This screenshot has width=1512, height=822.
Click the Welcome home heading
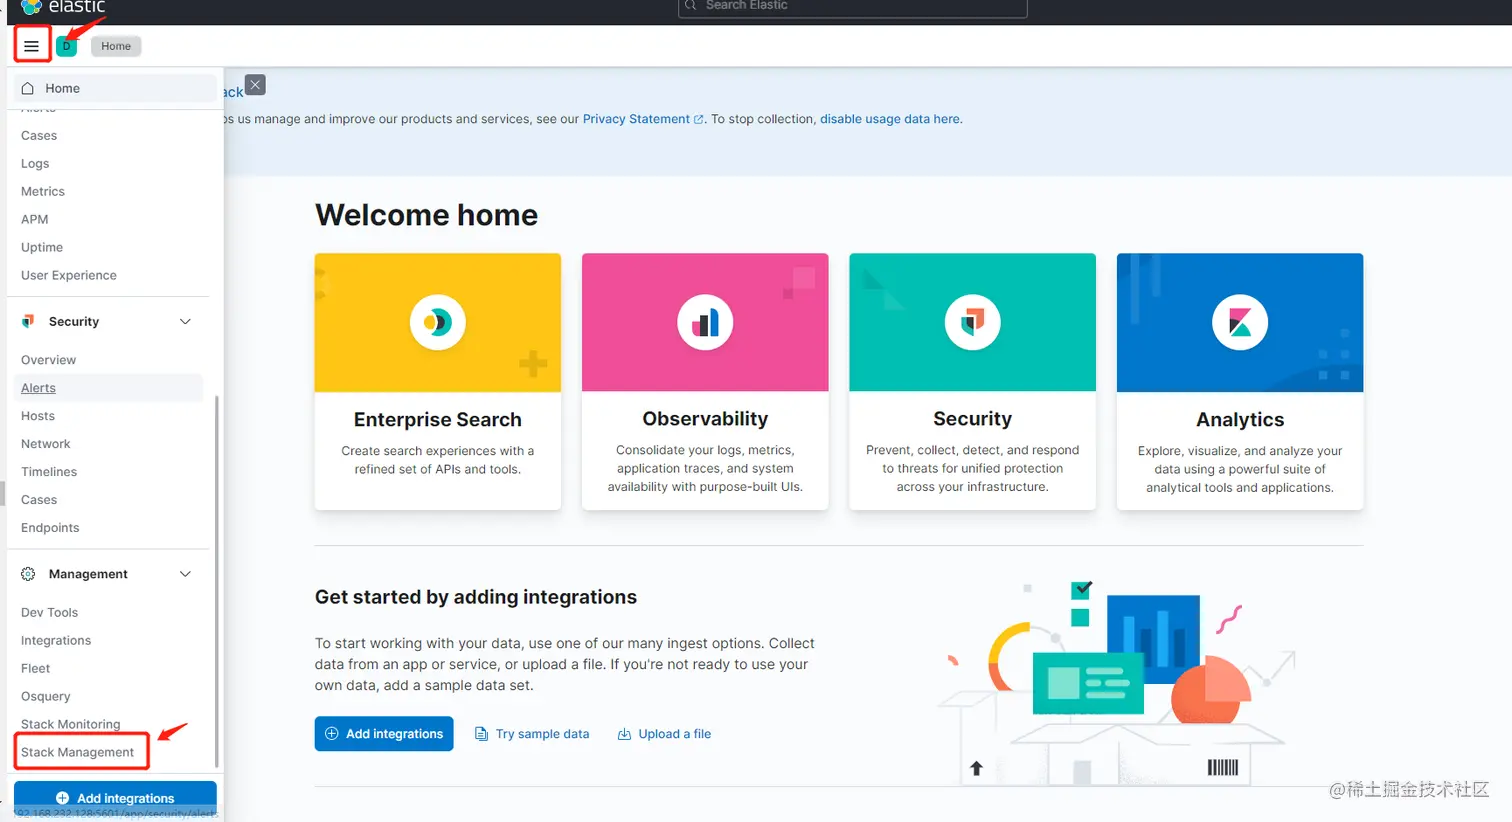427,215
